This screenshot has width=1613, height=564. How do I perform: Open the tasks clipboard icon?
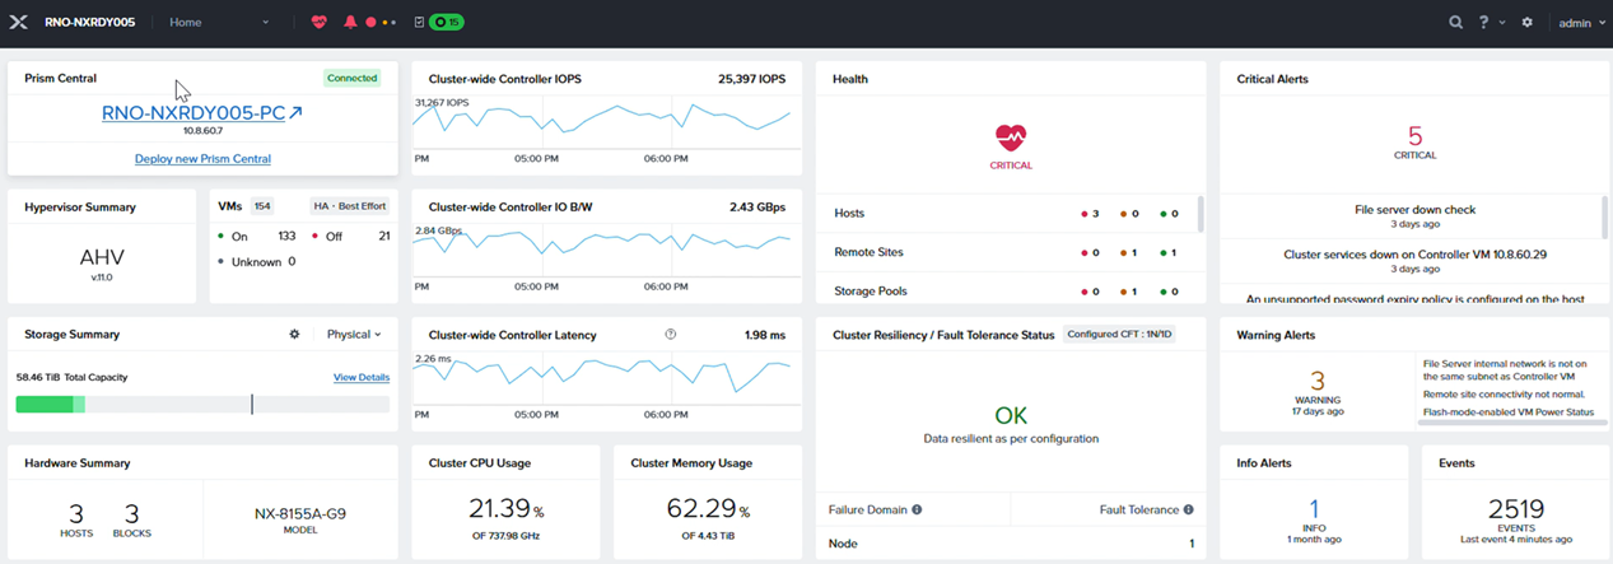pos(419,22)
